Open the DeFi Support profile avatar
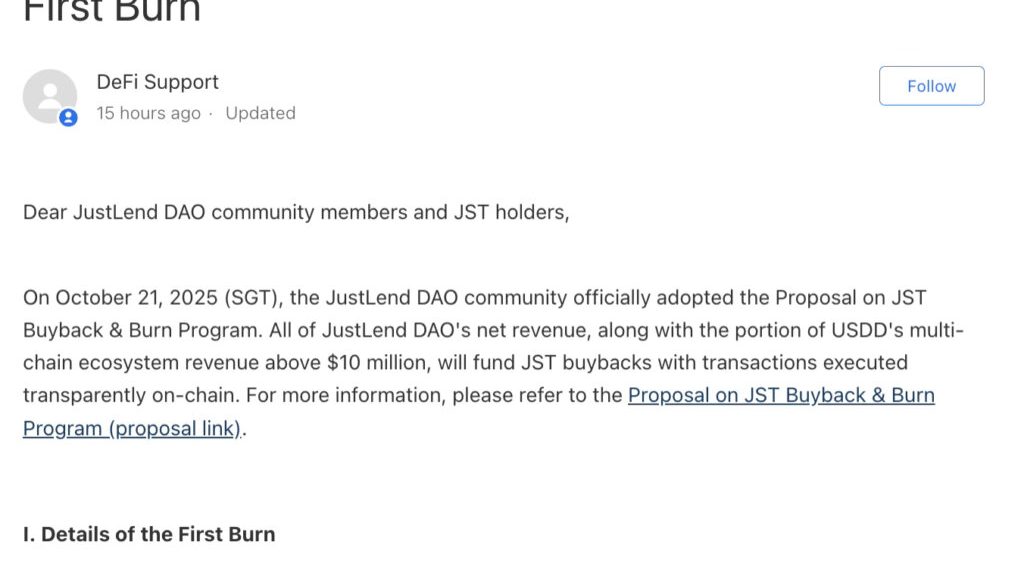The height and width of the screenshot is (570, 1024). click(50, 96)
